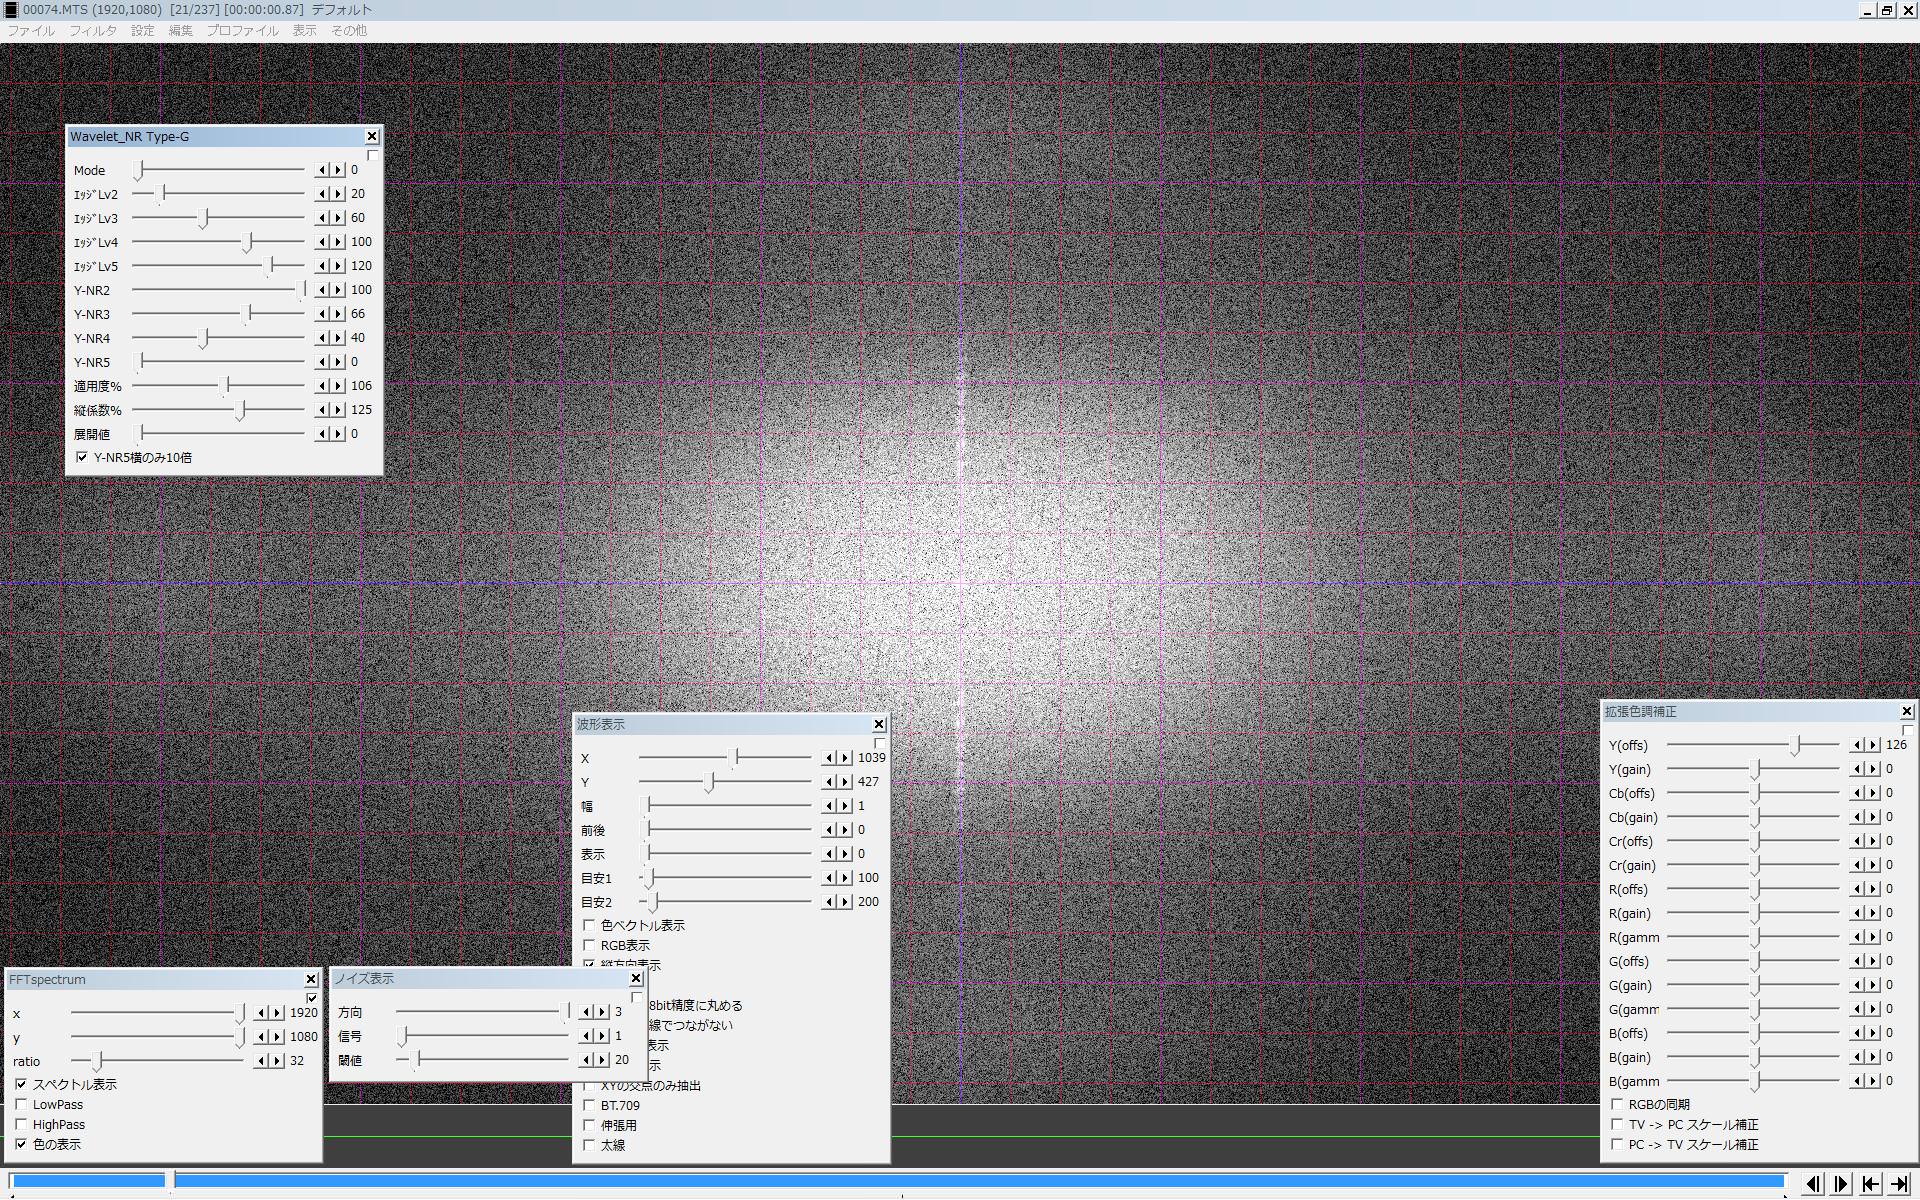This screenshot has height=1200, width=1920.
Task: Decrease Y(offs) value with left arrow
Action: [x=1857, y=745]
